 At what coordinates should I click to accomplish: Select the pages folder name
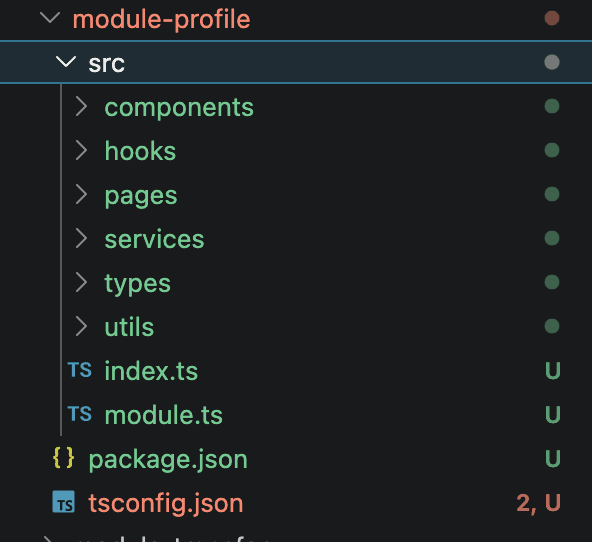coord(141,196)
